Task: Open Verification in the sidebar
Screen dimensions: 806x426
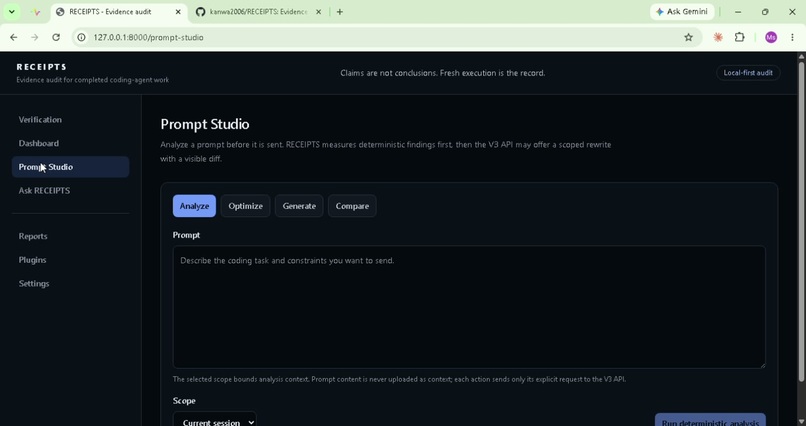Action: pyautogui.click(x=70, y=119)
